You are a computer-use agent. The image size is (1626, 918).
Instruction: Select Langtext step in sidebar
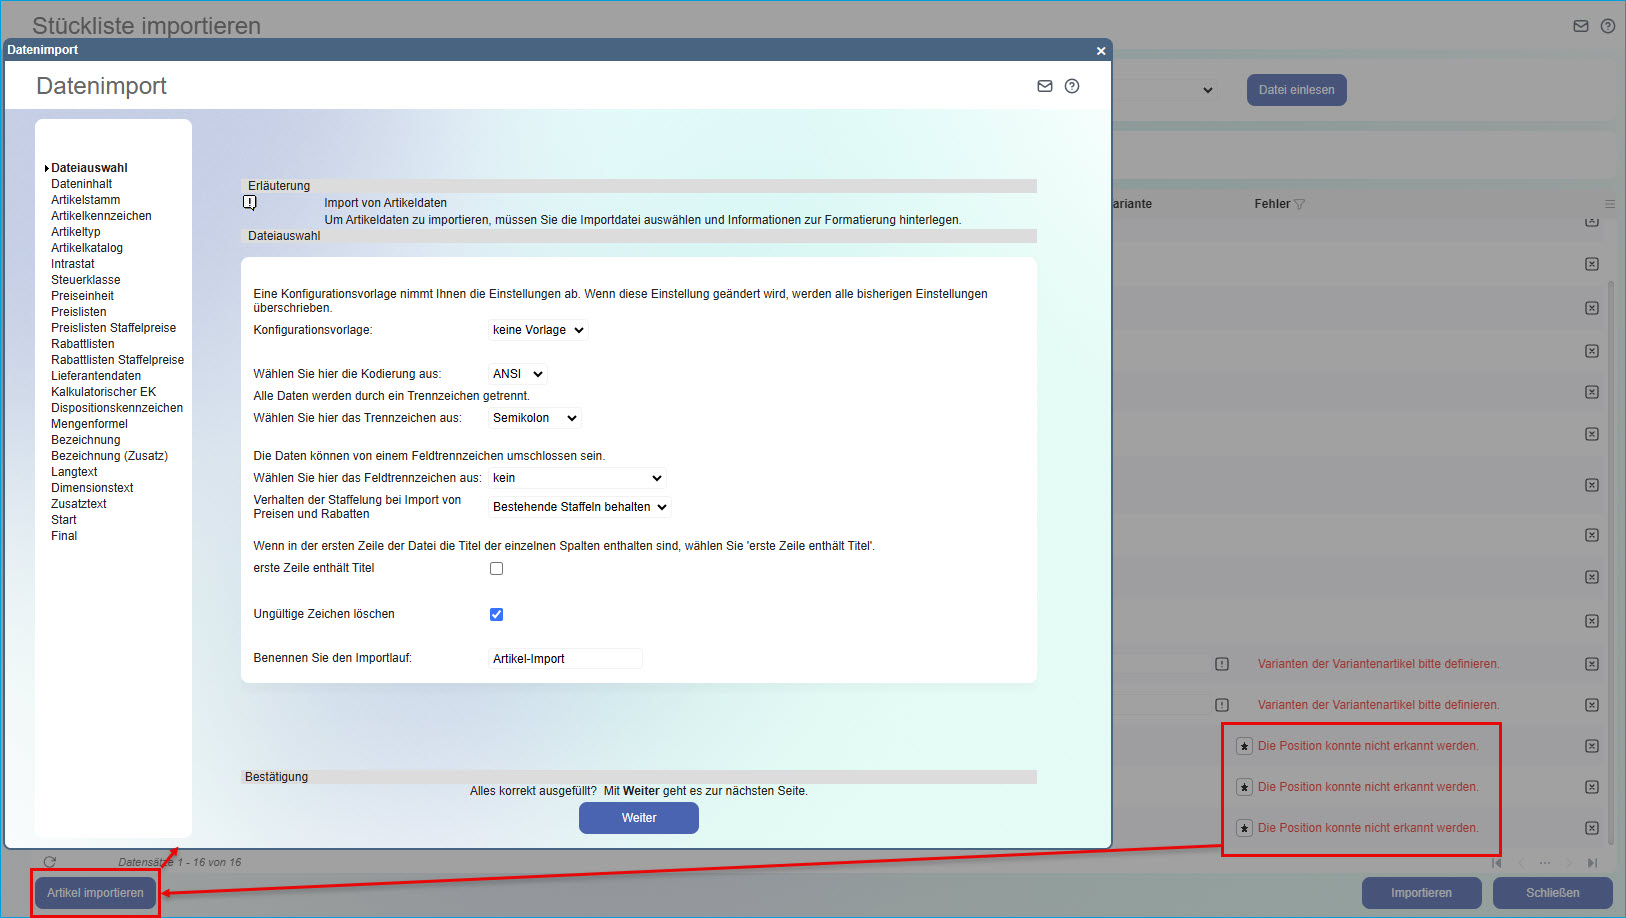(75, 472)
